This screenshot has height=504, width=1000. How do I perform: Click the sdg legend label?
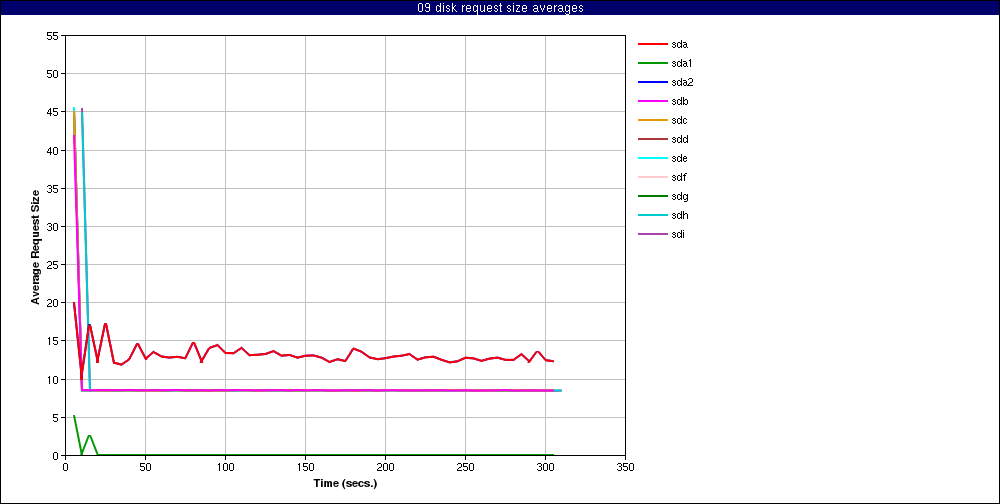click(x=679, y=196)
